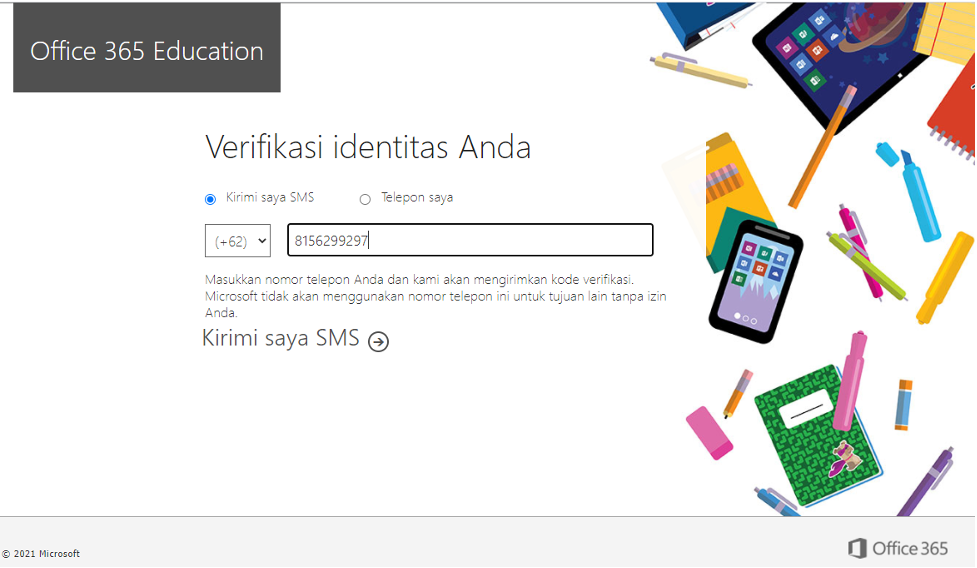Click the 'Kirimi saya SMS' submit link
This screenshot has width=977, height=568.
(281, 338)
